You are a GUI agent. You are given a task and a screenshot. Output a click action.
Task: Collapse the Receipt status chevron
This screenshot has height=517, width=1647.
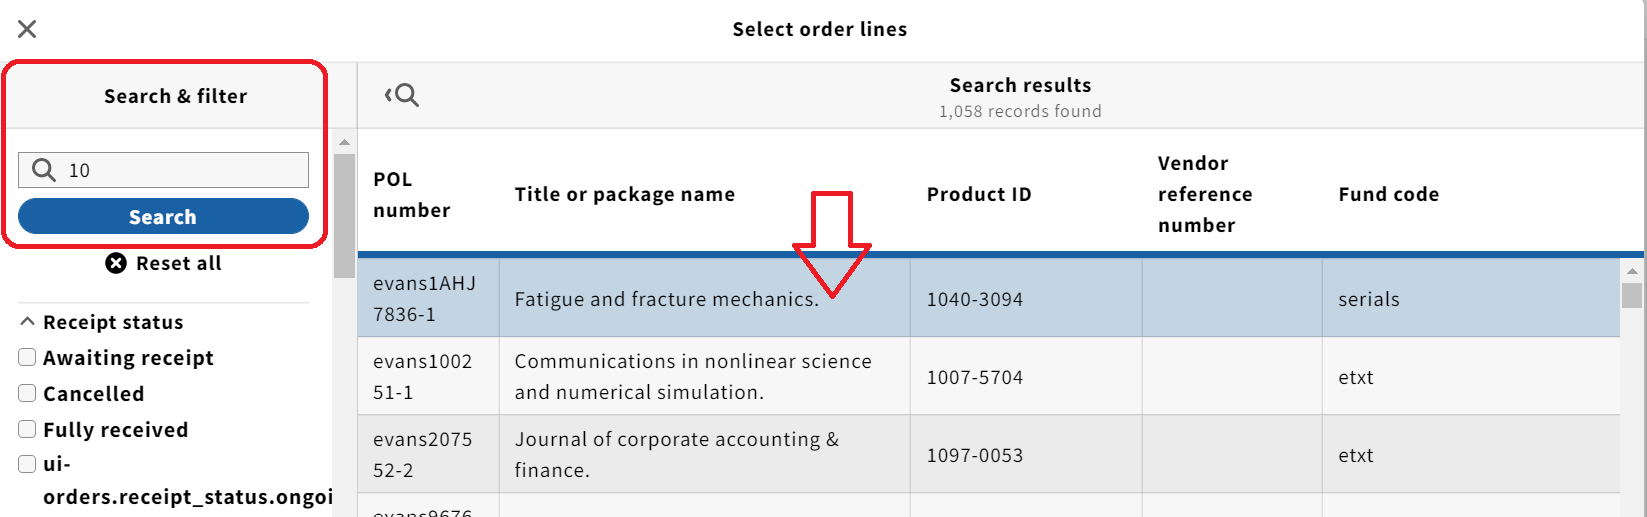(x=28, y=322)
